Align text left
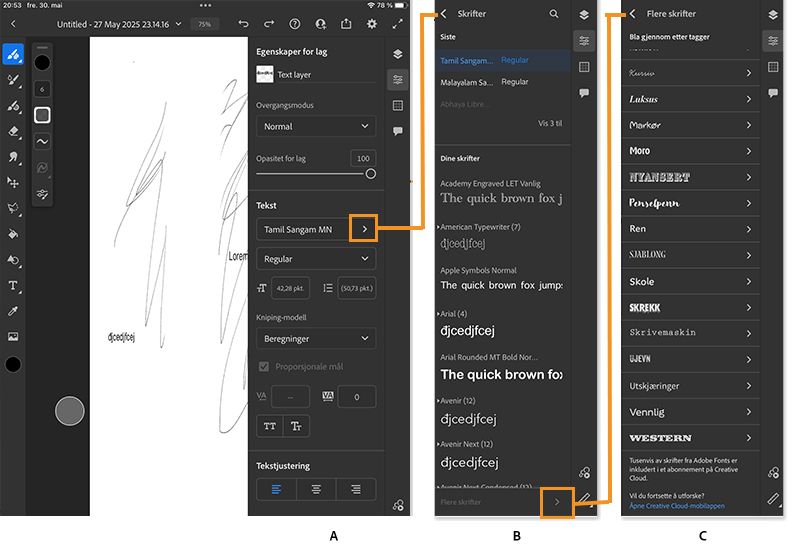800x556 pixels. tap(276, 490)
